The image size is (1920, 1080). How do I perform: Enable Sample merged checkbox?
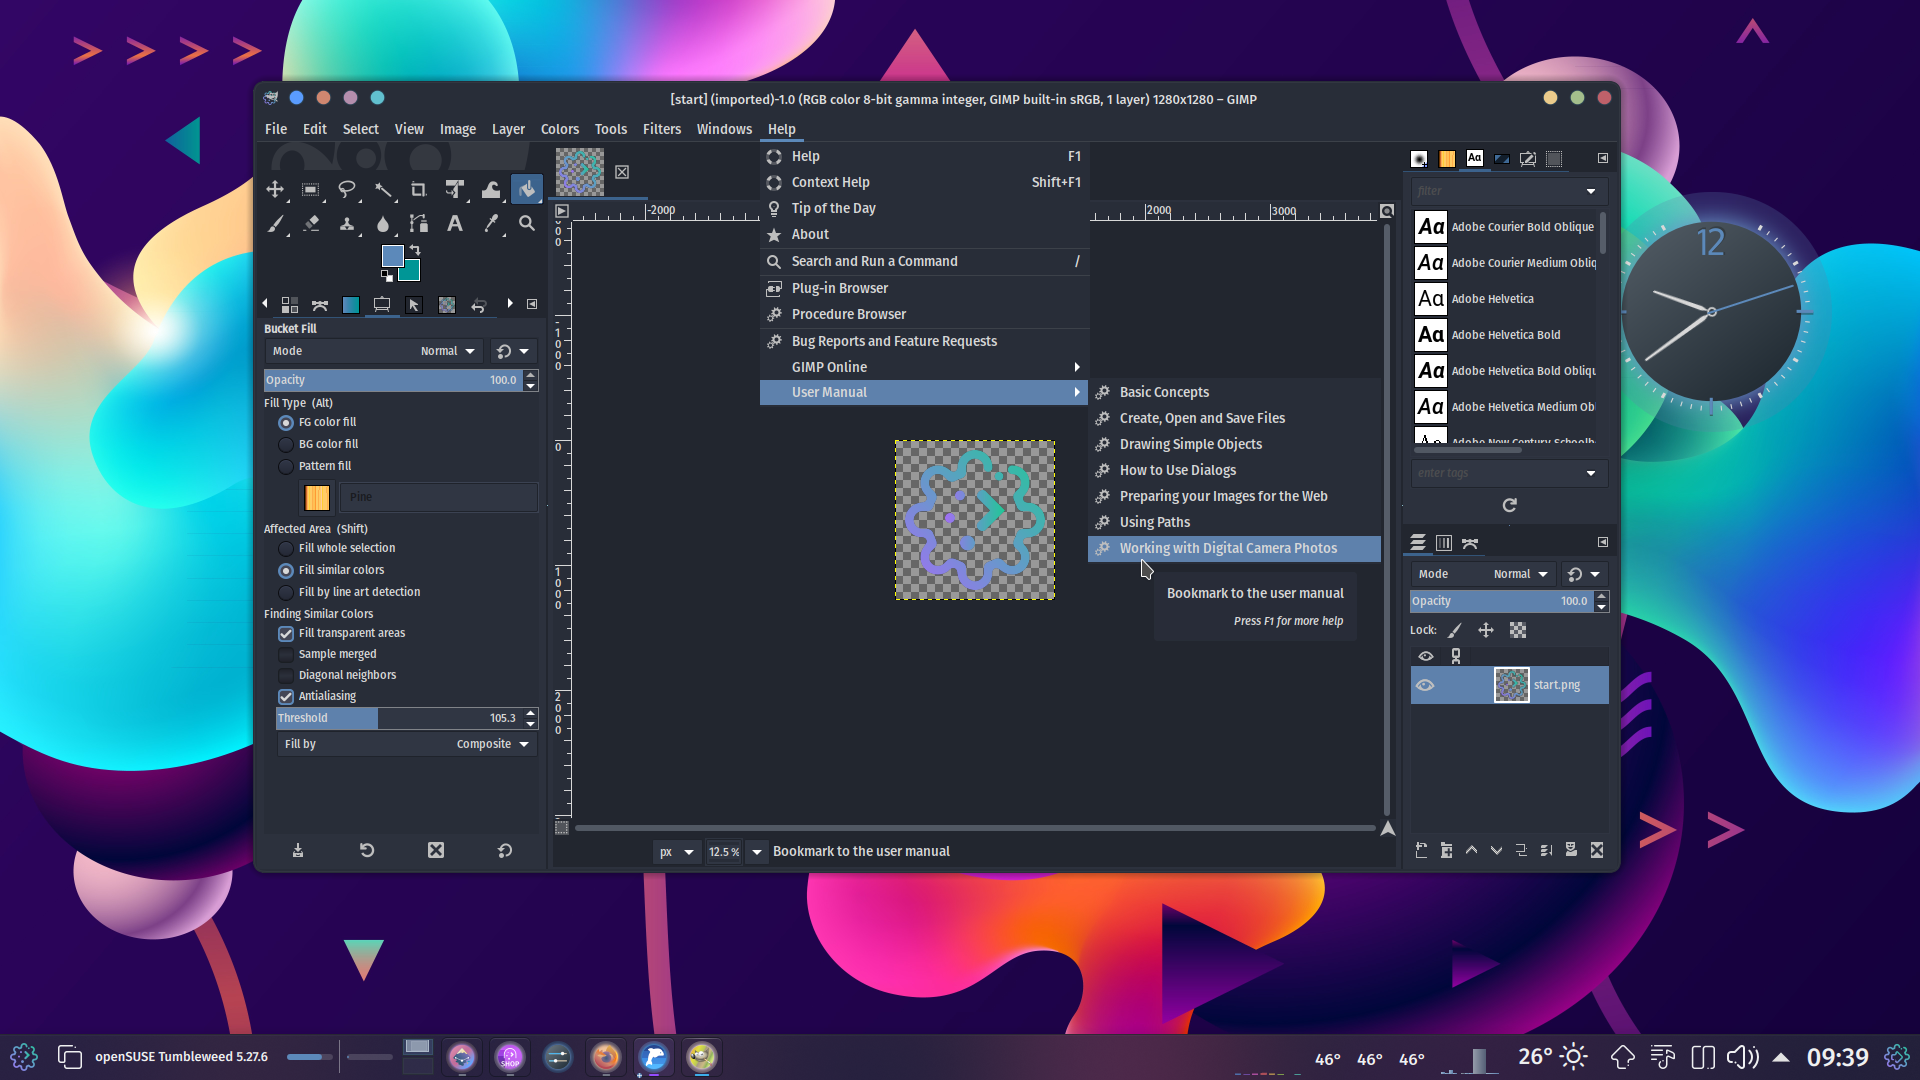click(x=286, y=655)
